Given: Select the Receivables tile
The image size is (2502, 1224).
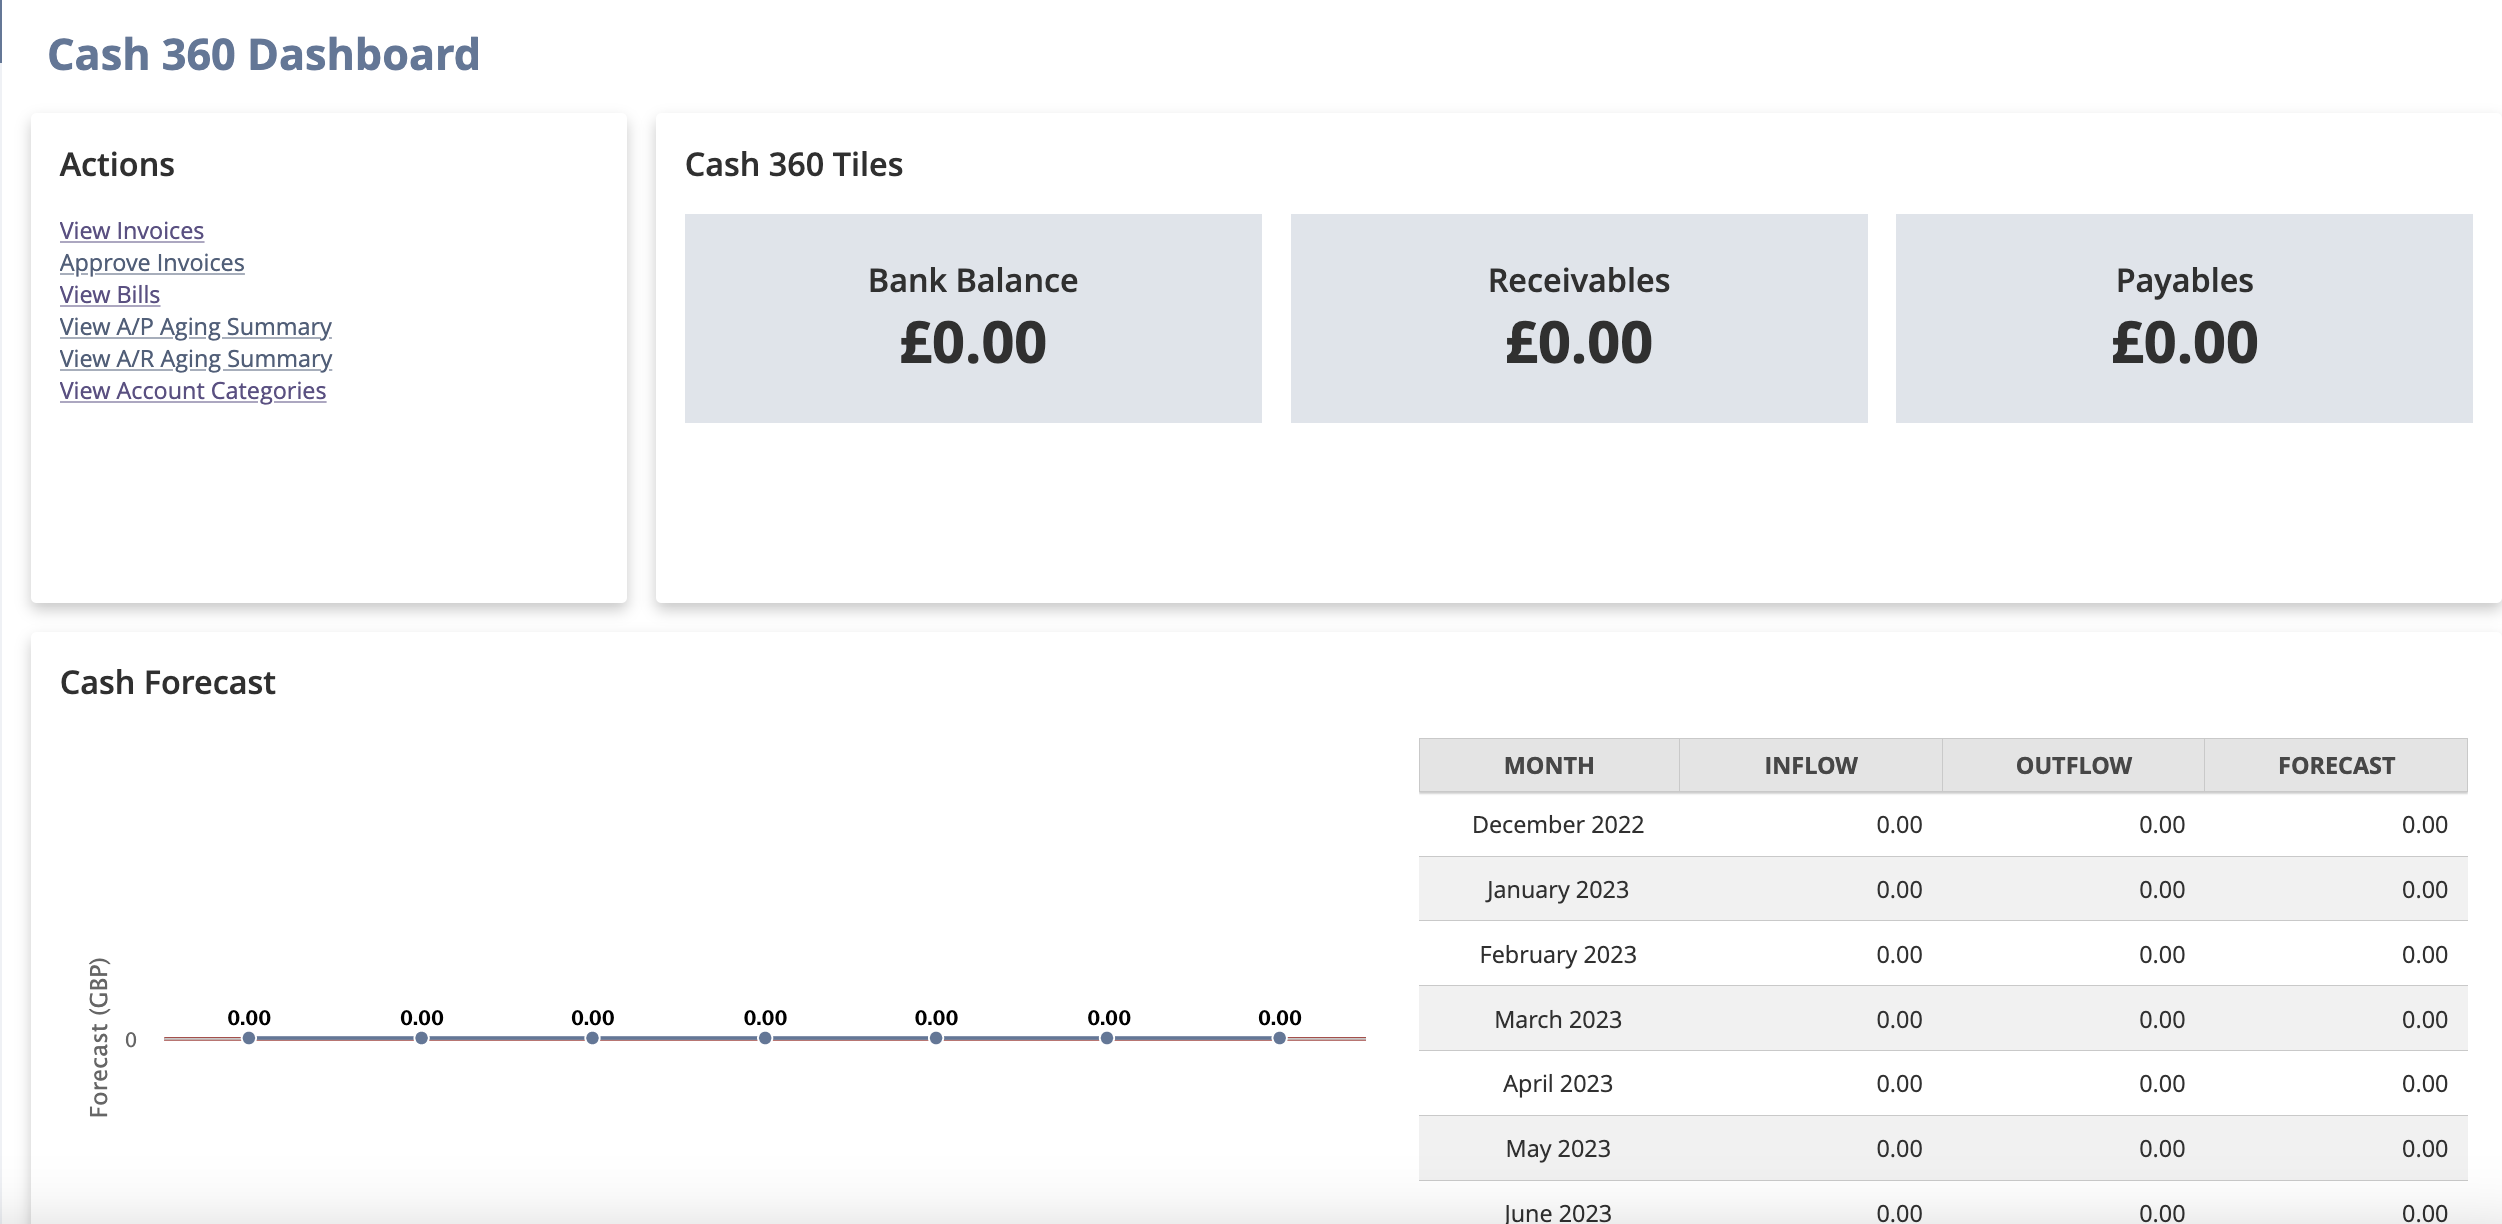Looking at the screenshot, I should click(1578, 318).
